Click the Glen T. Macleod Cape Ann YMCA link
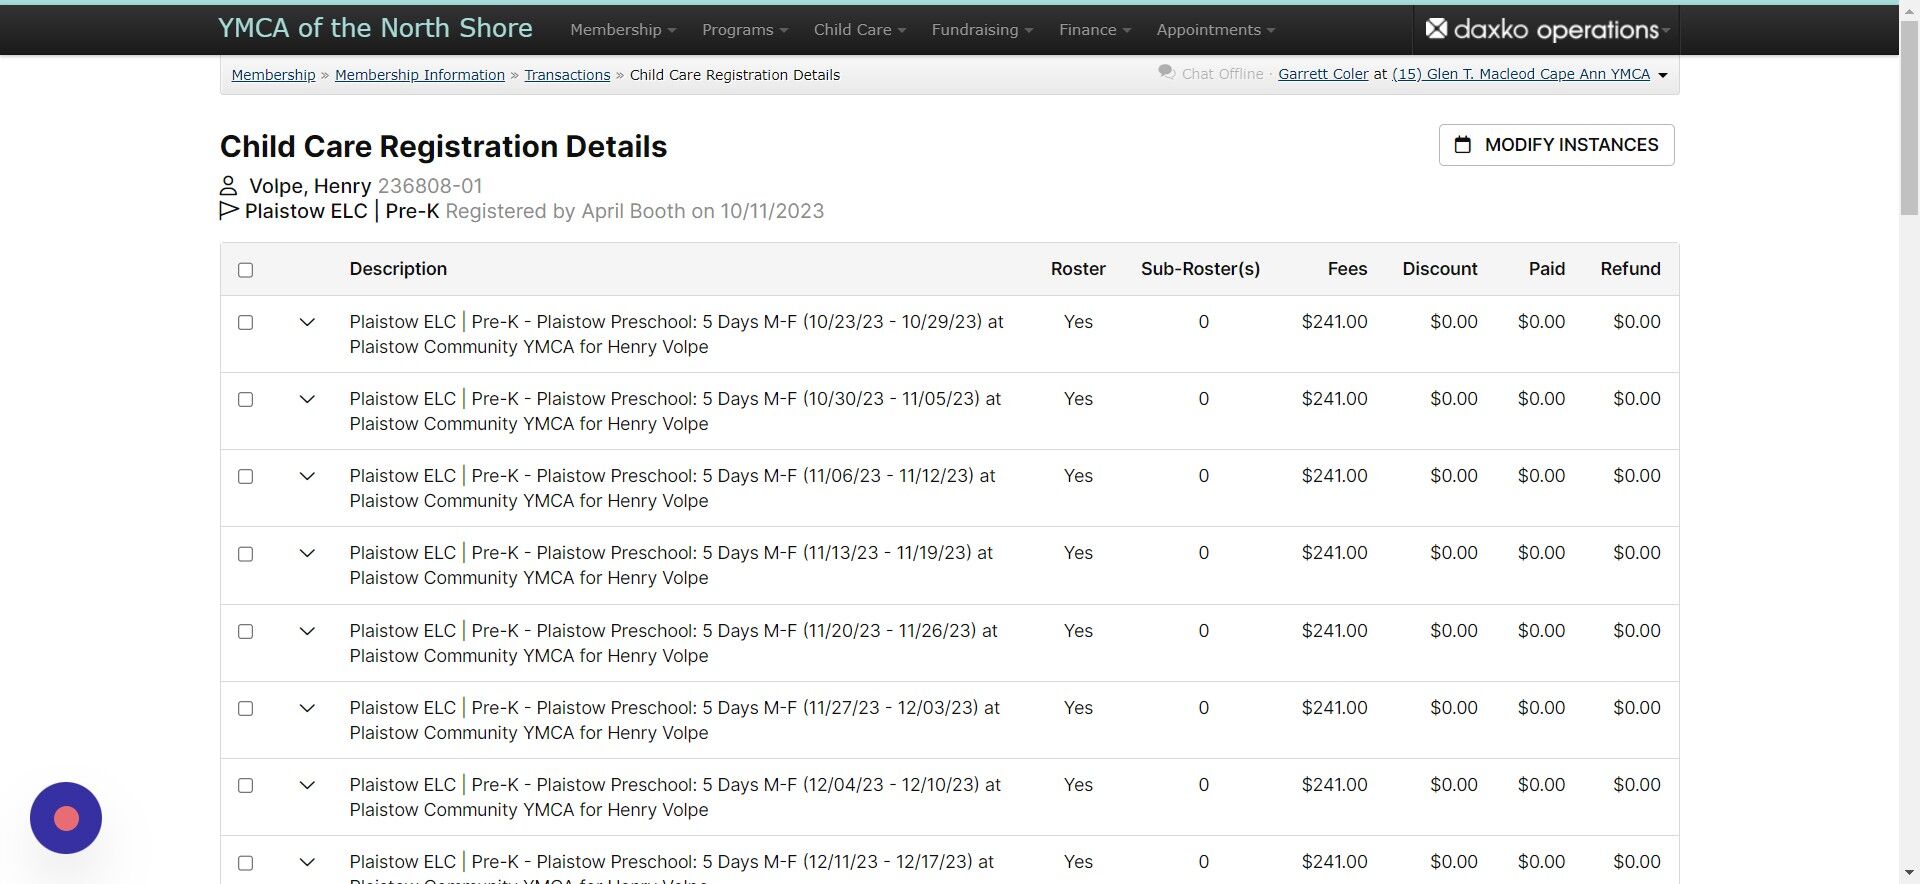Screen dimensions: 1920x884 1521,74
